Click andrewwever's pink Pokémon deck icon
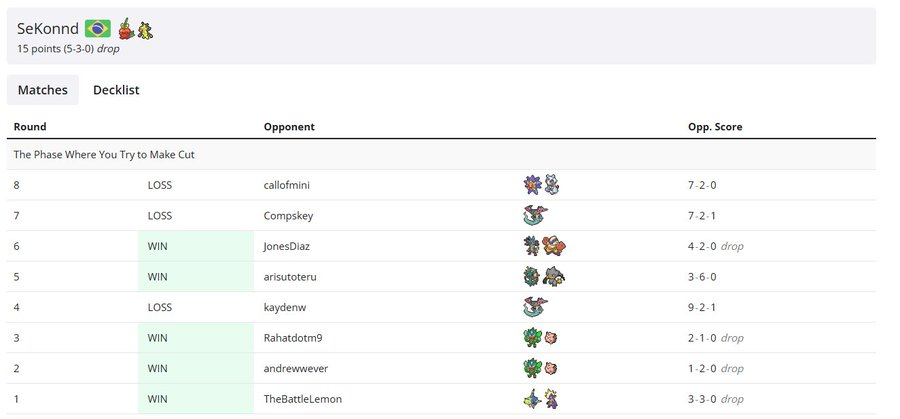The height and width of the screenshot is (419, 900). click(x=551, y=368)
